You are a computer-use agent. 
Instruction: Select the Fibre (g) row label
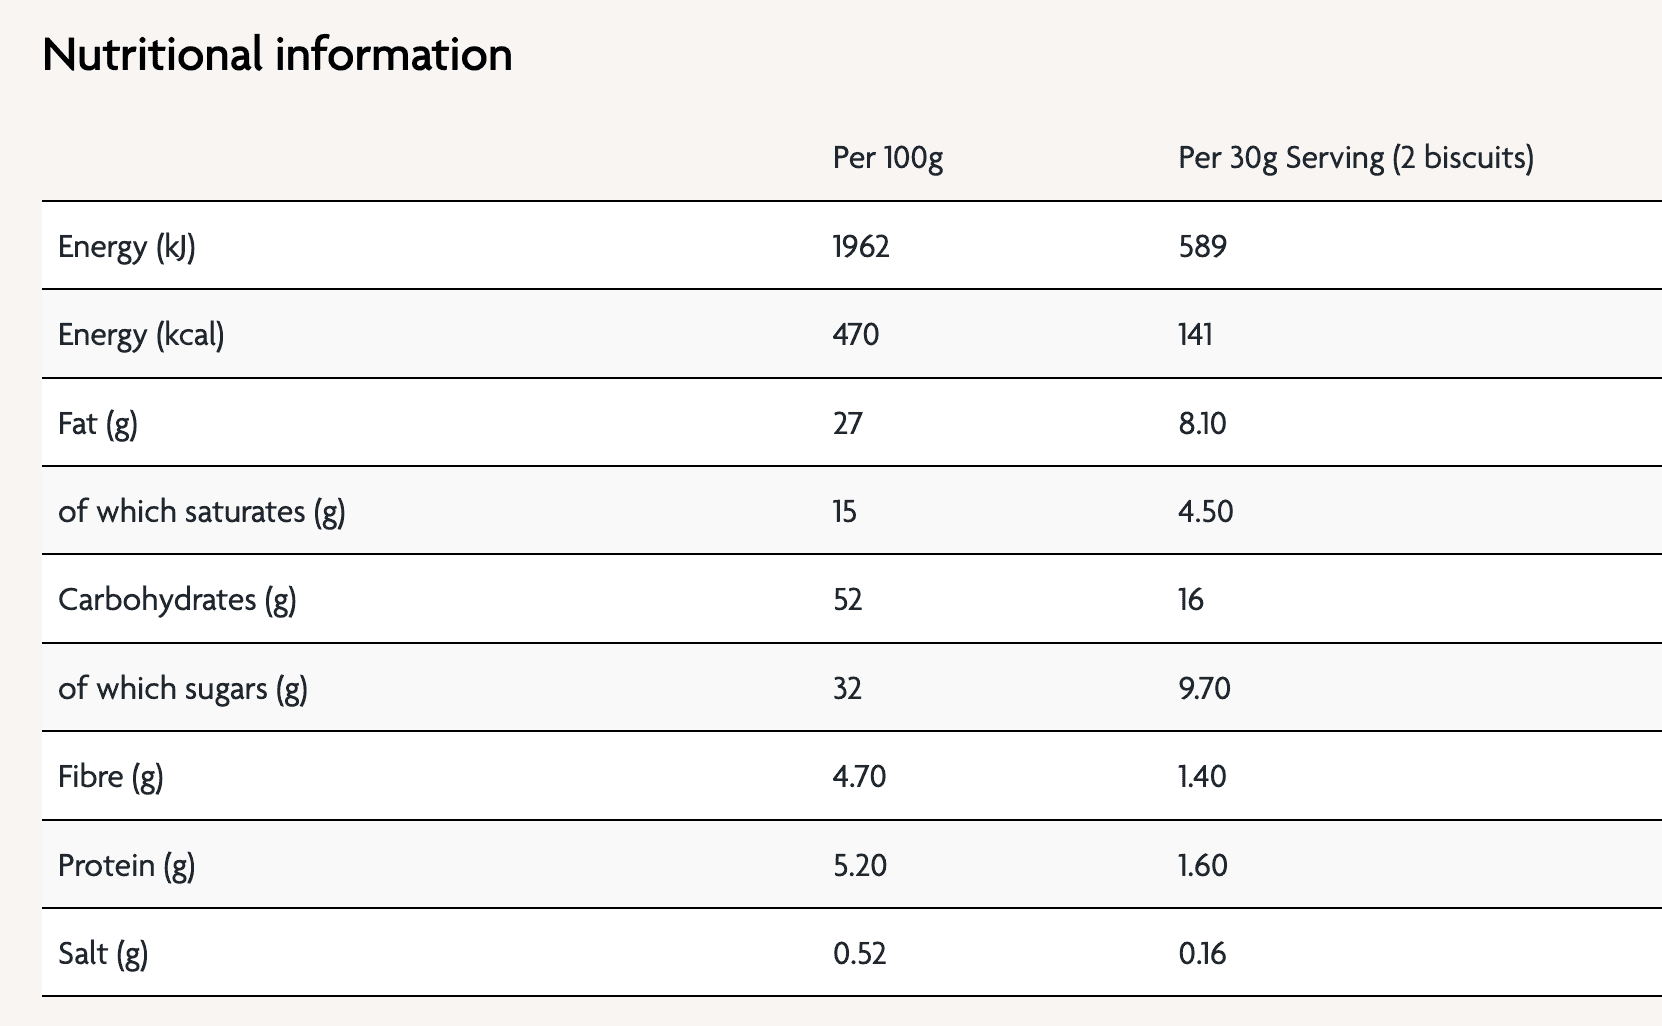[x=111, y=777]
